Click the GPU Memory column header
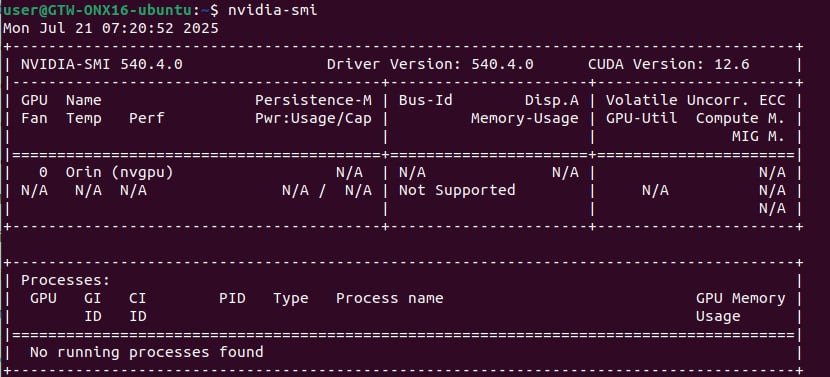 click(x=741, y=298)
